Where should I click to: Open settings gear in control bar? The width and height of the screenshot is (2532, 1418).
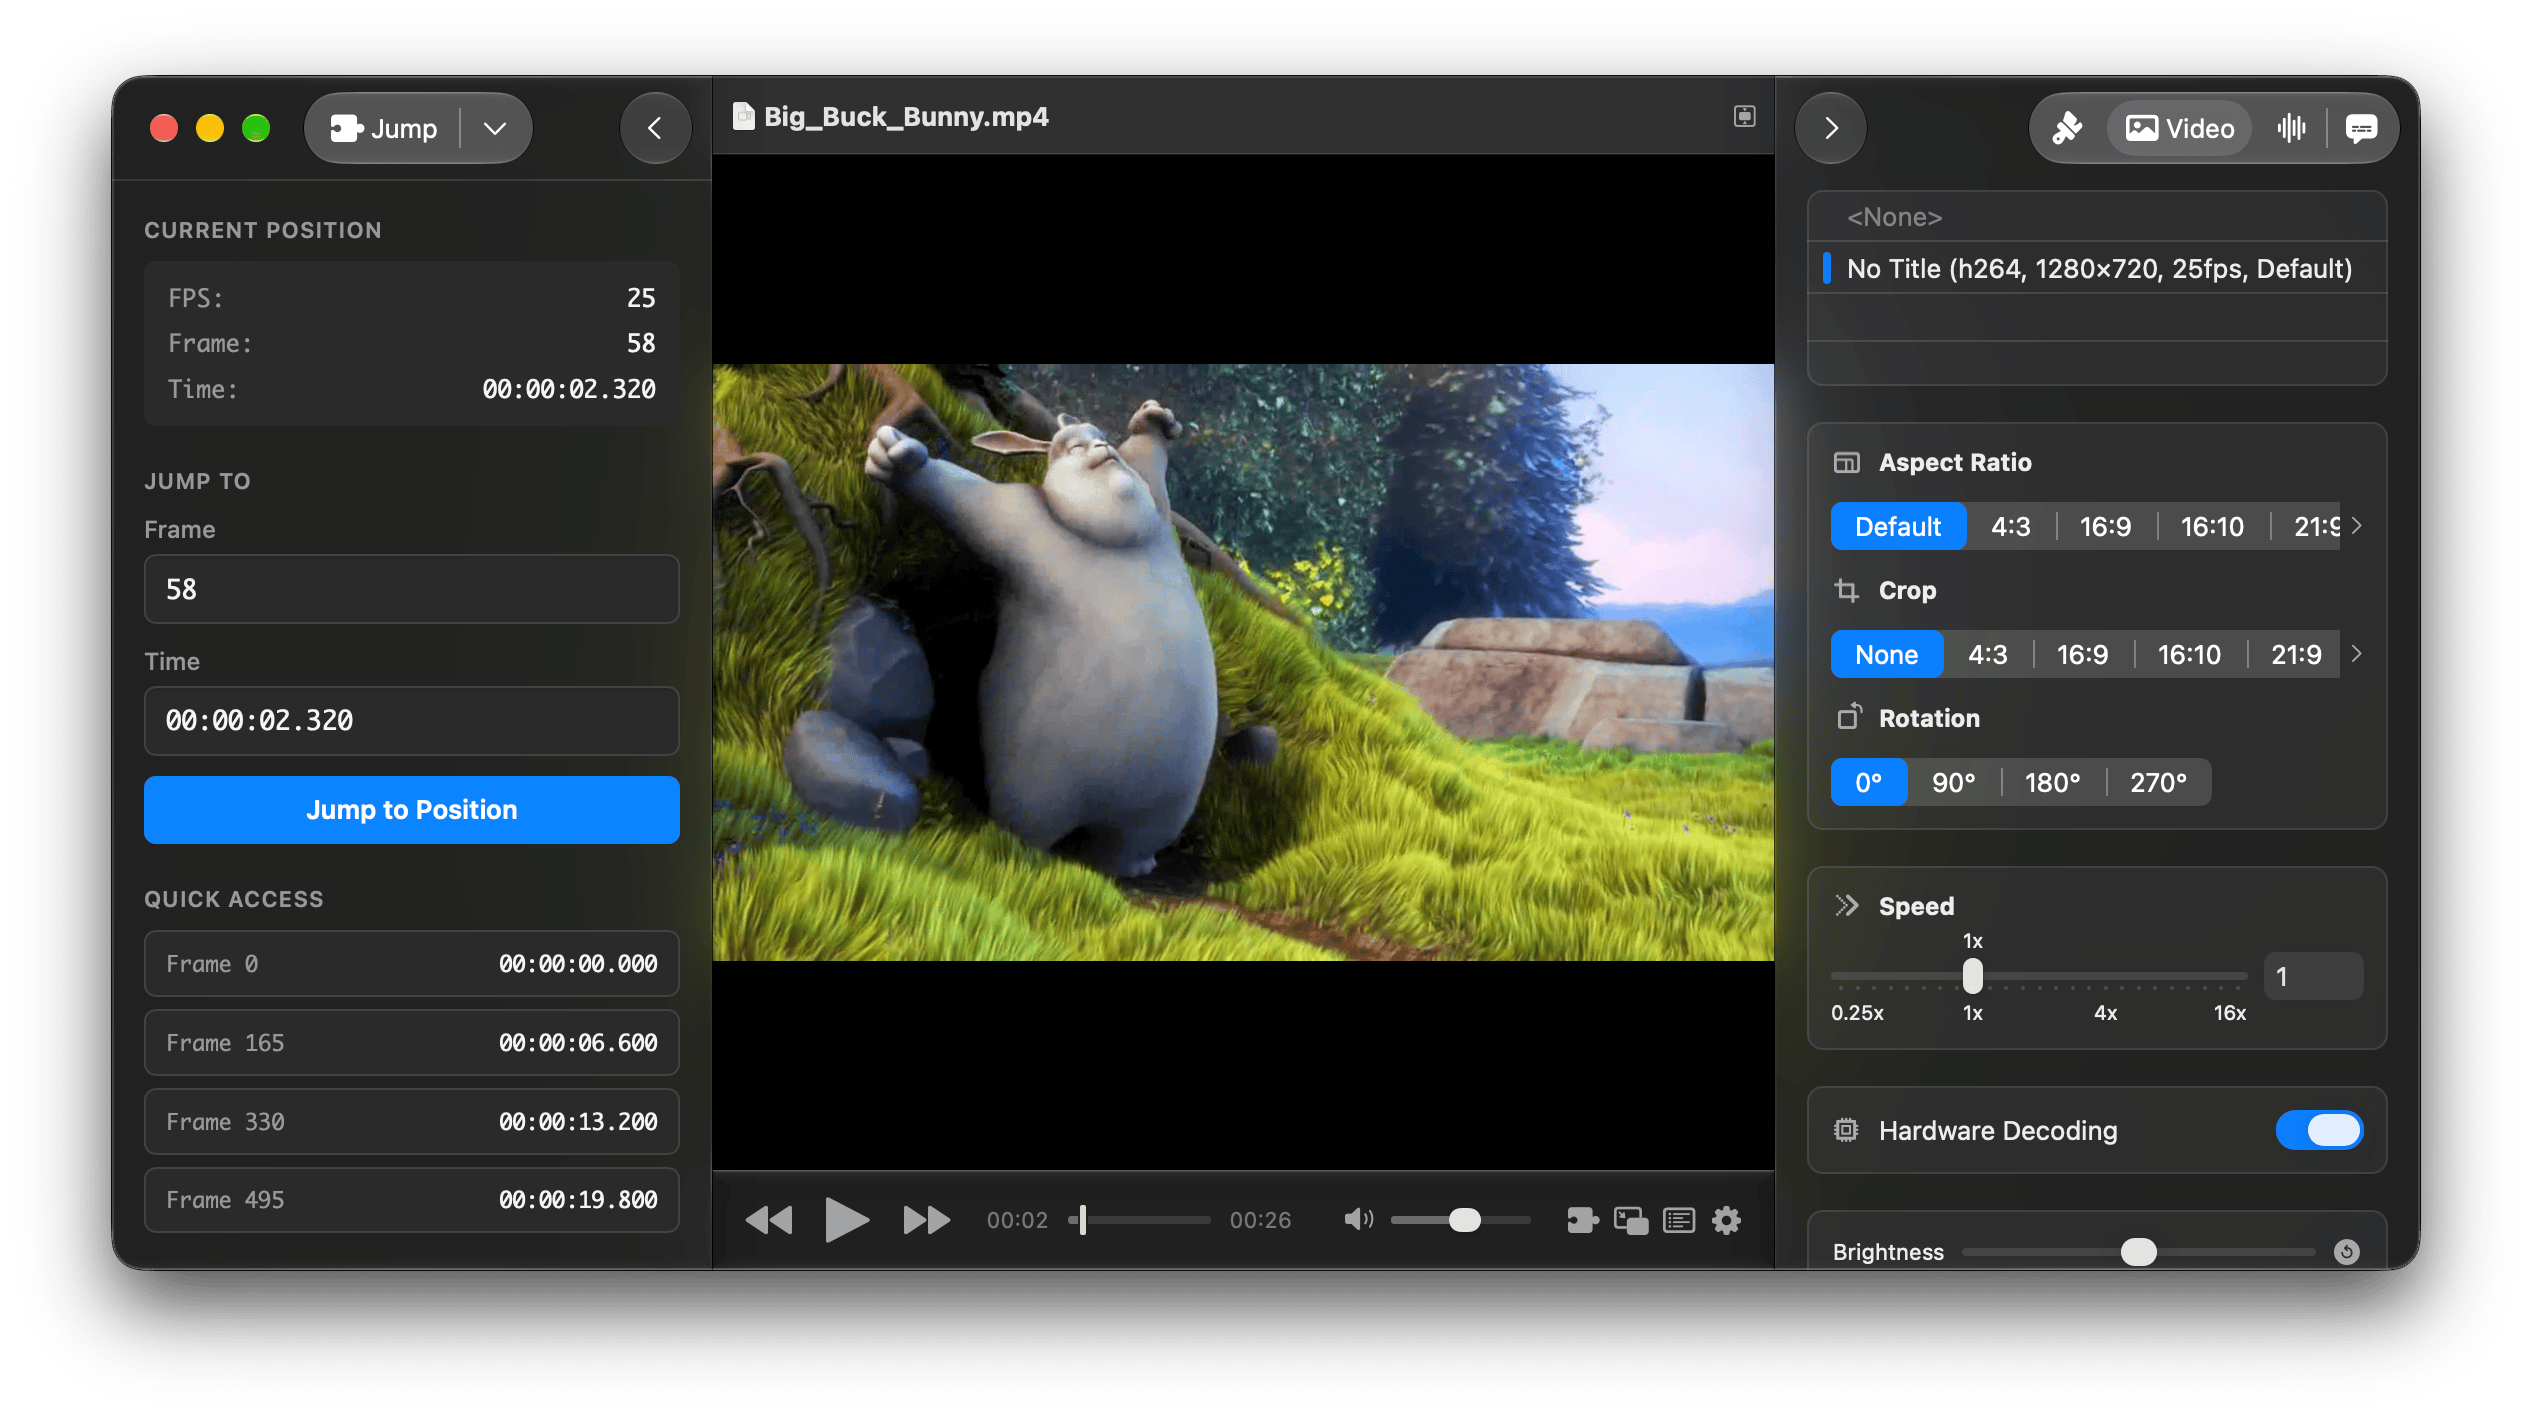(x=1727, y=1220)
